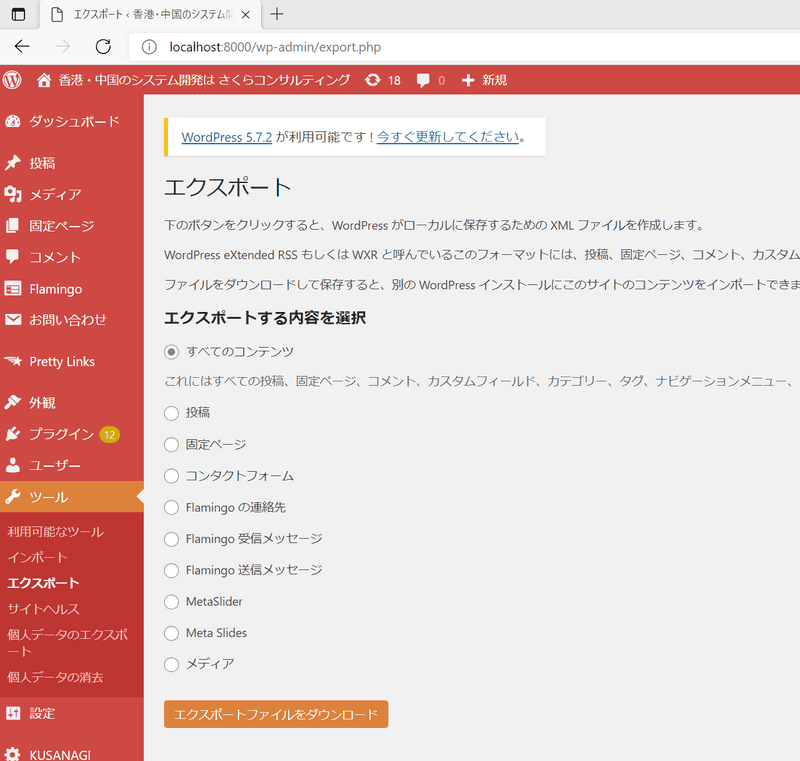Open the プラグイン menu in sidebar
The image size is (800, 761).
coord(61,434)
